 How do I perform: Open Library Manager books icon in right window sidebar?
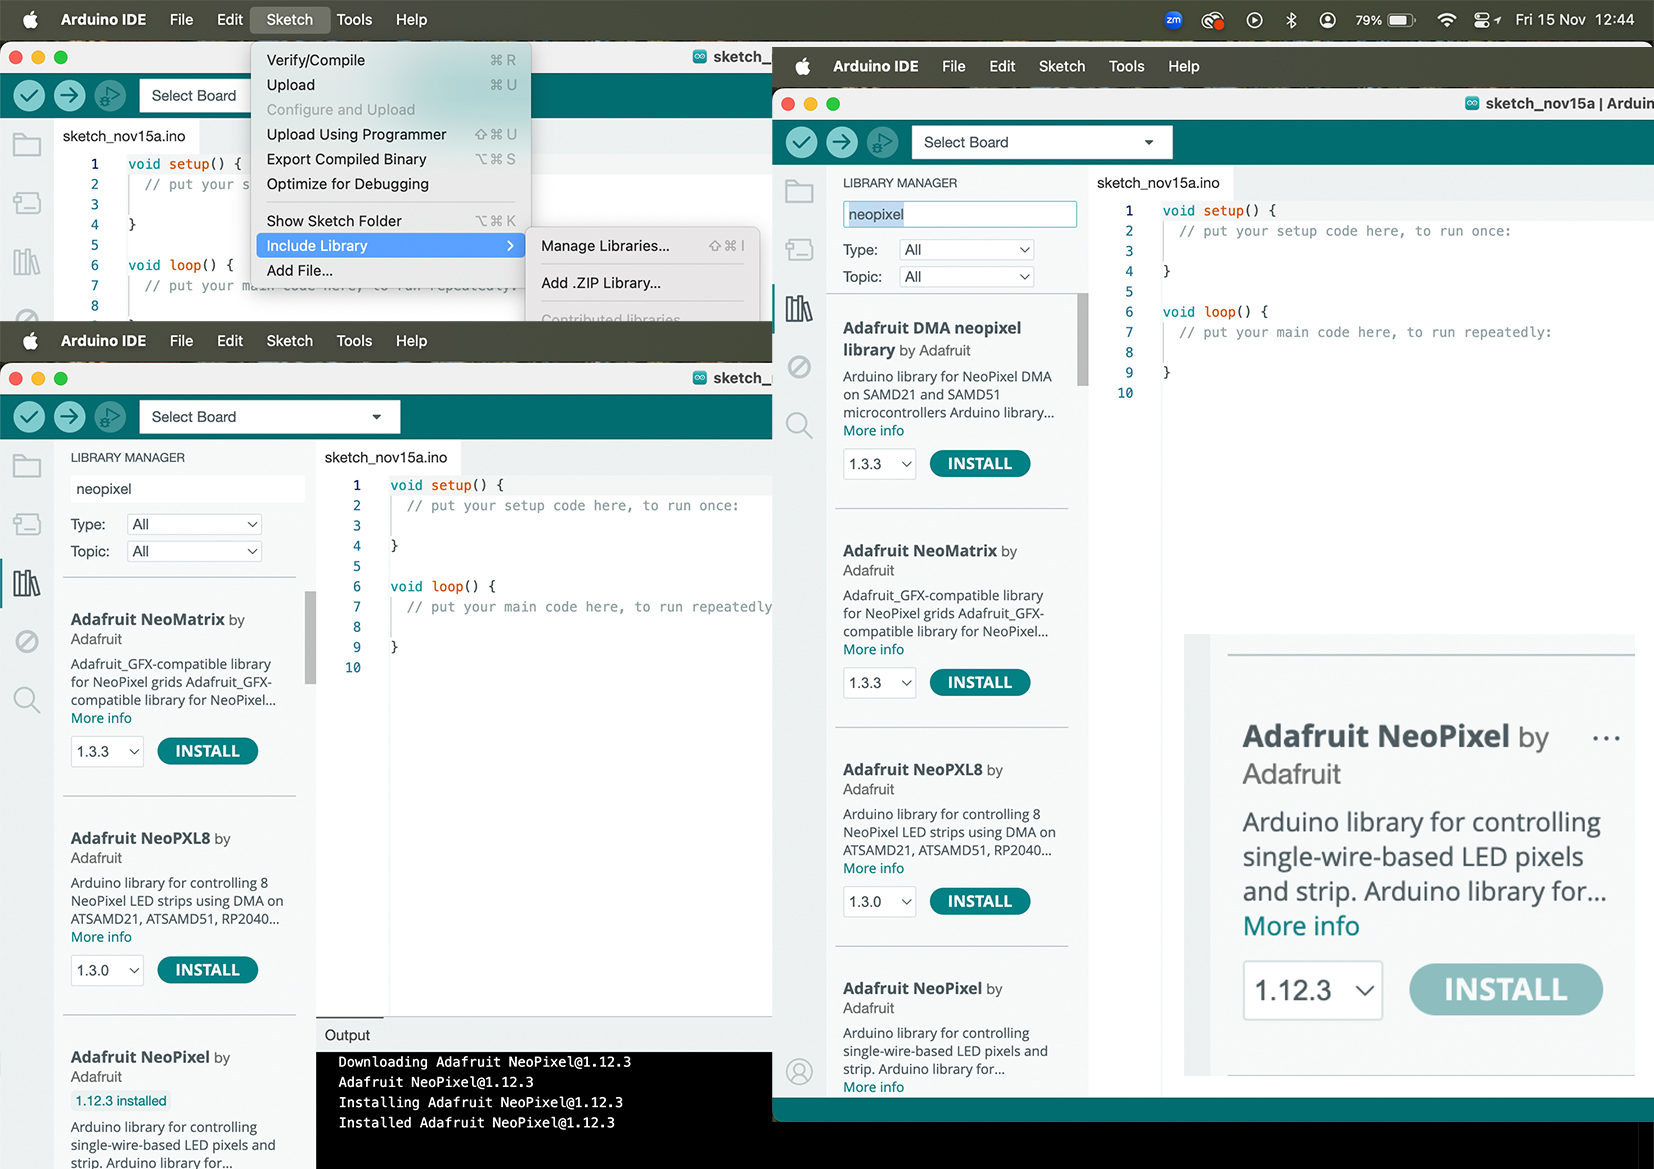coord(799,308)
